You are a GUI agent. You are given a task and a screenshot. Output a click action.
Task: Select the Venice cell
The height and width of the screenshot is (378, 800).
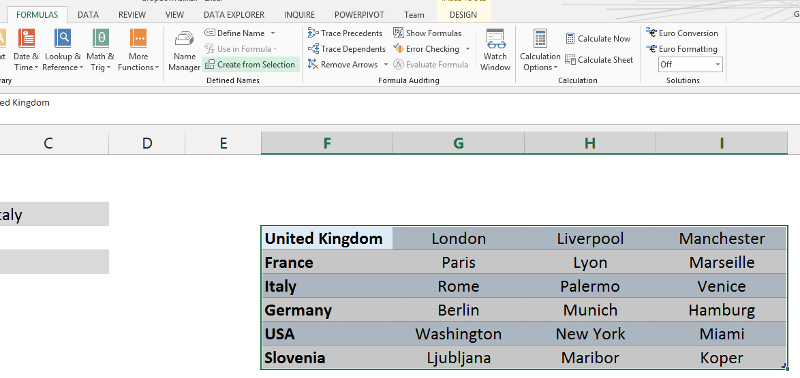tap(721, 286)
